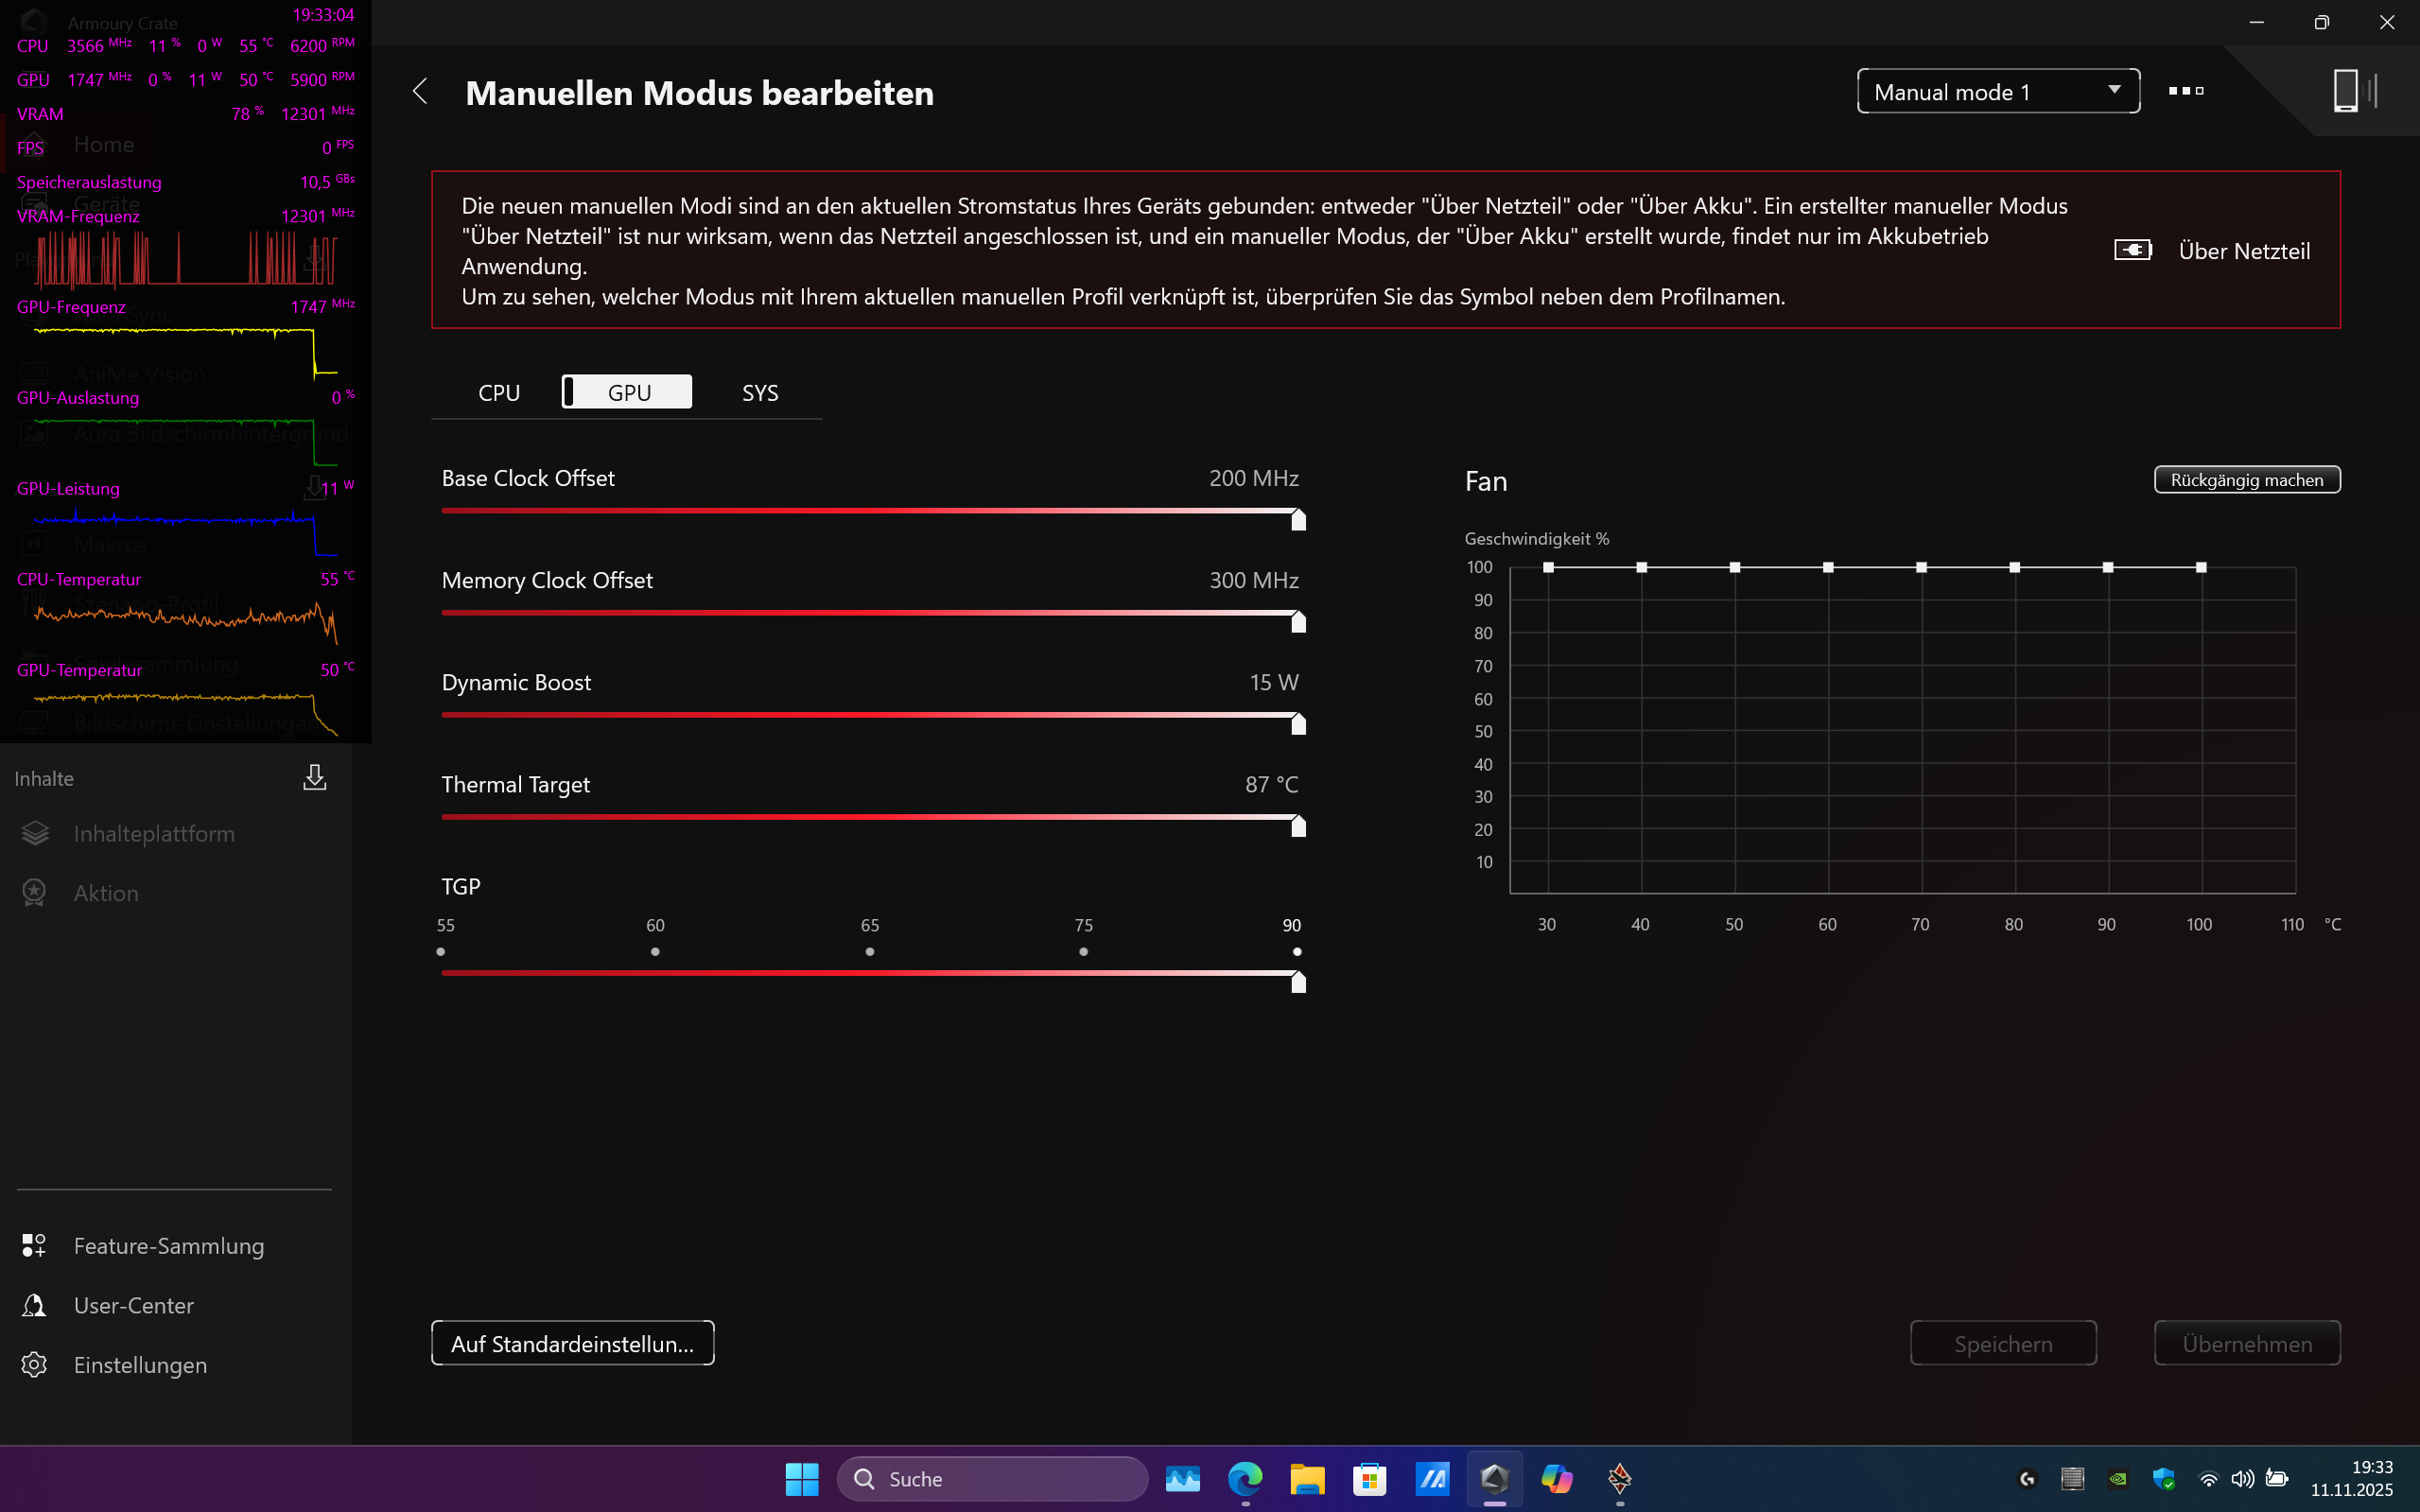Open Inhalteplattform in the sidebar
This screenshot has height=1512, width=2420.
point(153,834)
